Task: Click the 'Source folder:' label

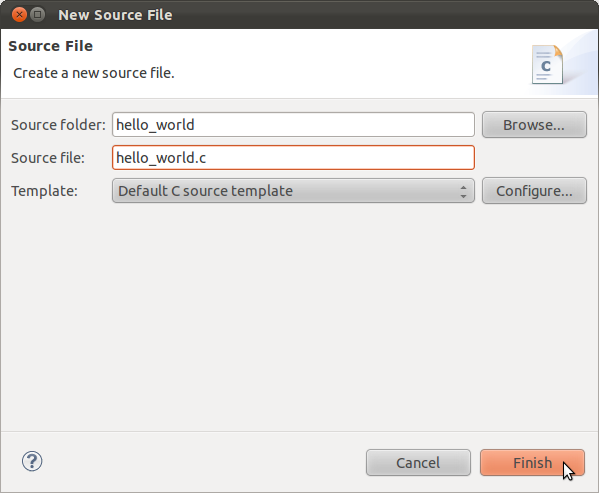Action: coord(58,125)
